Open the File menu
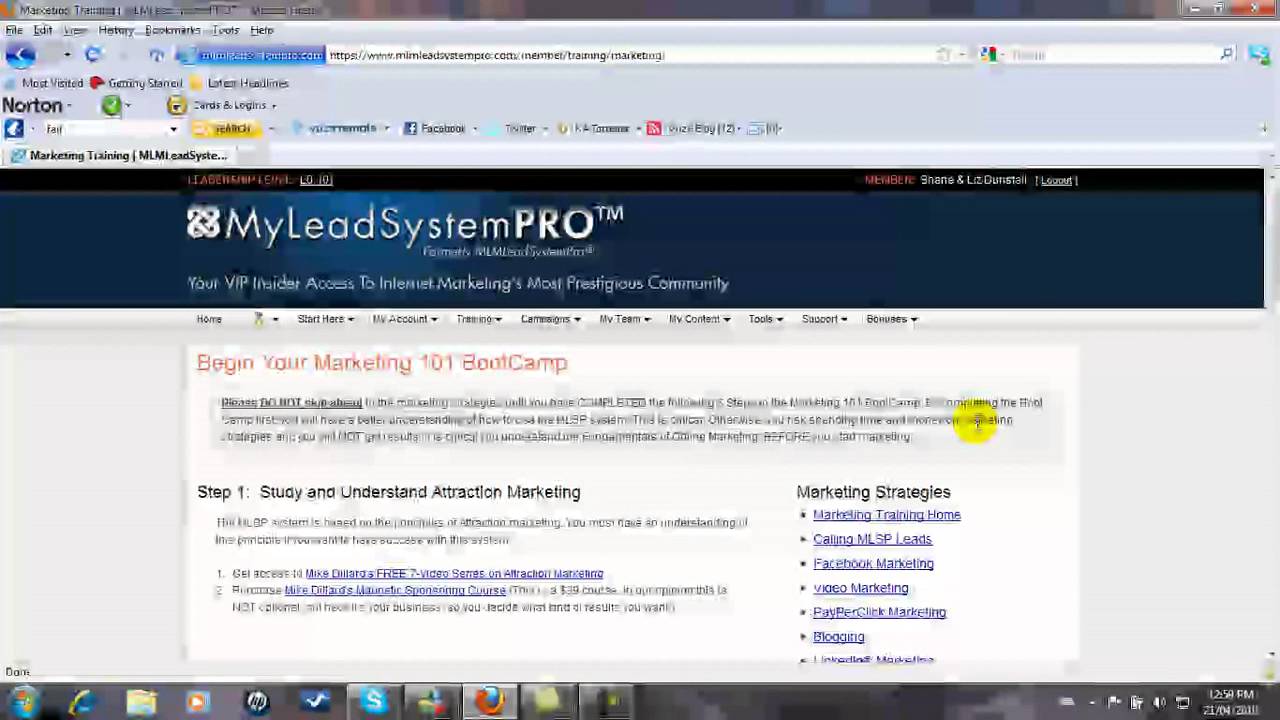The height and width of the screenshot is (720, 1280). pyautogui.click(x=14, y=30)
